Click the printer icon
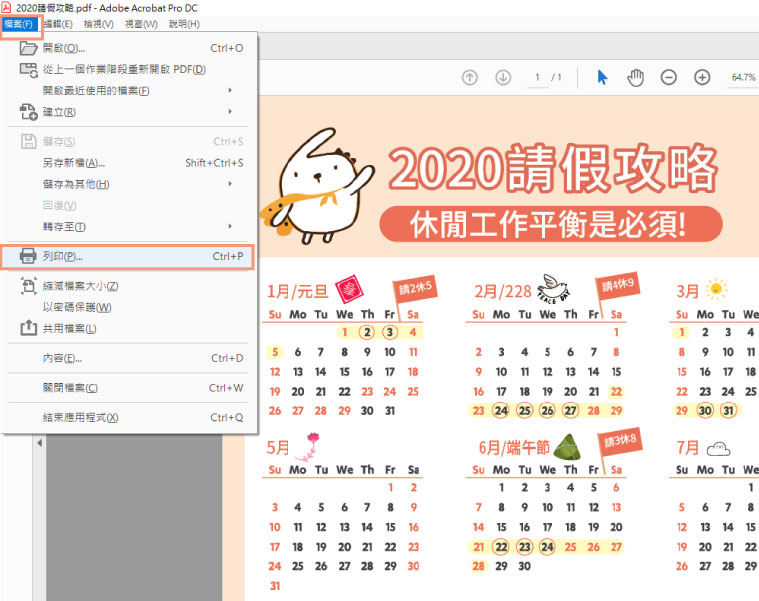Image resolution: width=759 pixels, height=601 pixels. tap(28, 256)
